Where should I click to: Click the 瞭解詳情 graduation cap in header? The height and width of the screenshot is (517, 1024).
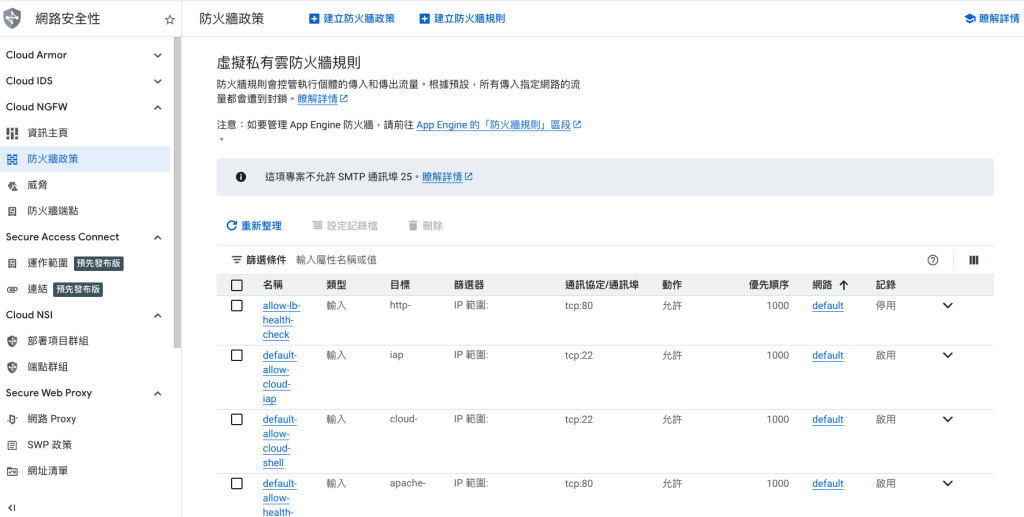click(968, 18)
